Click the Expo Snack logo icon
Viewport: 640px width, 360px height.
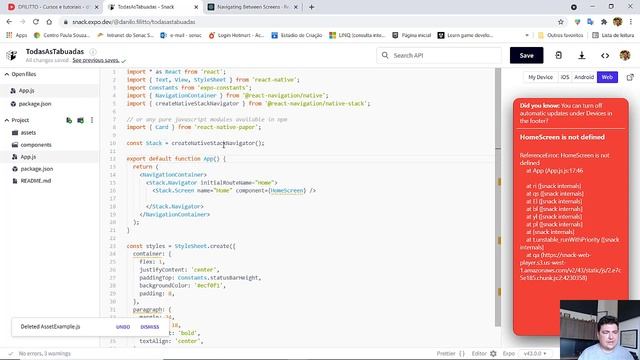pyautogui.click(x=11, y=55)
